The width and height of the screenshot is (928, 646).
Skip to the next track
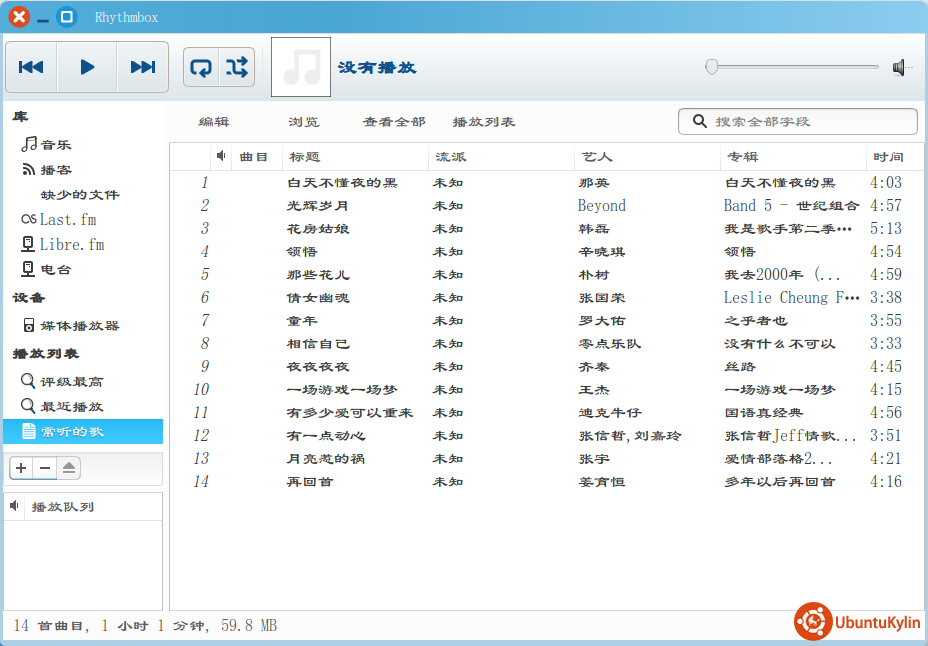pos(143,67)
